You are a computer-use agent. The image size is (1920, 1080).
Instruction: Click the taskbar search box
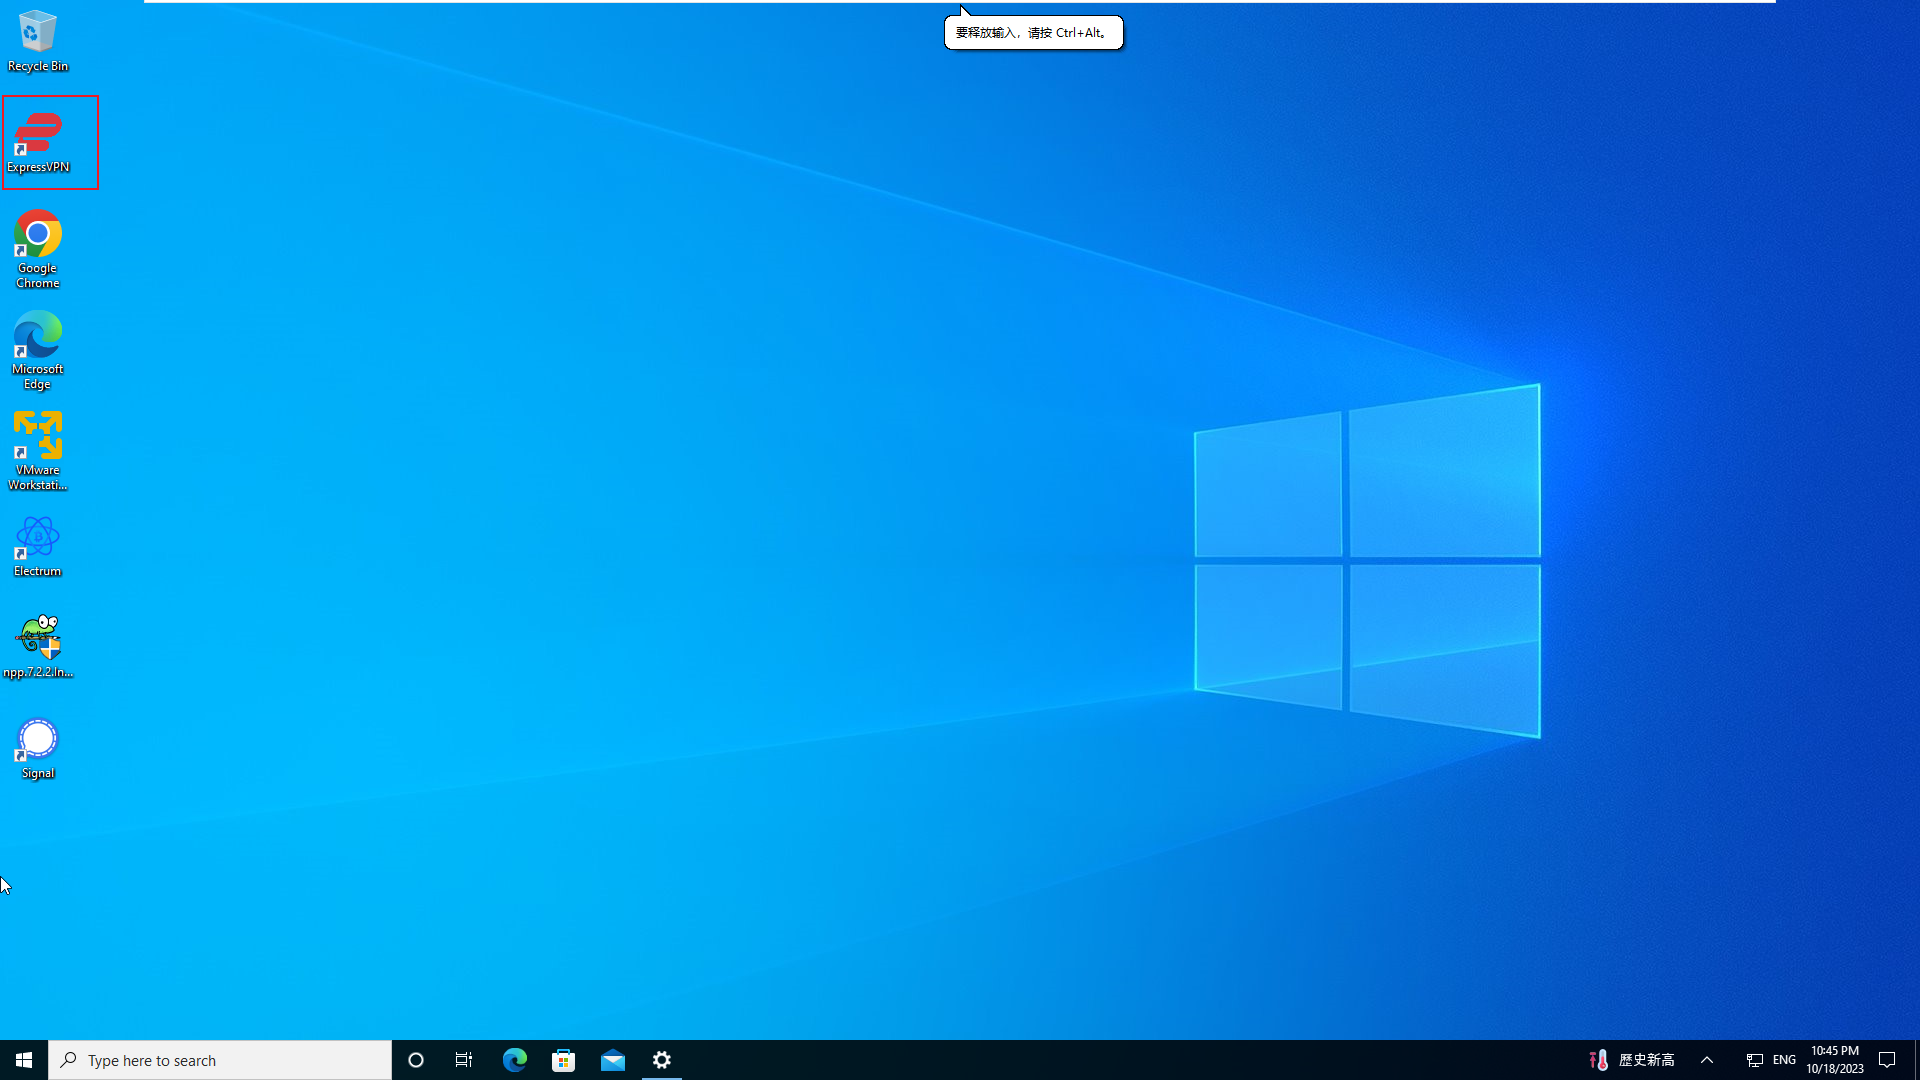(x=220, y=1060)
